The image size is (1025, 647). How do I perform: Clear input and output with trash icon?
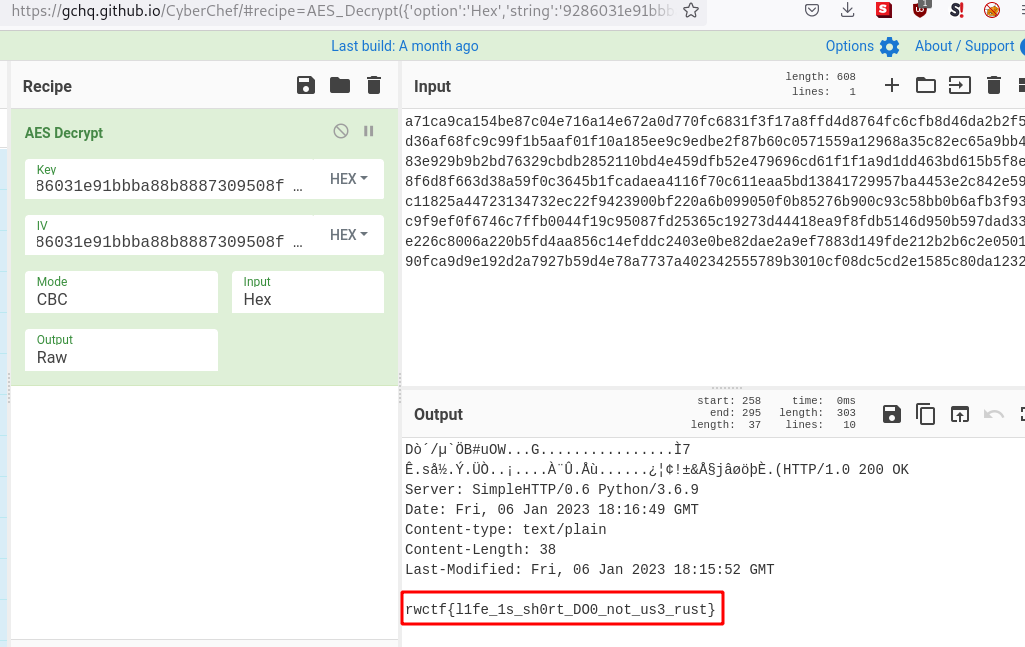[x=993, y=85]
